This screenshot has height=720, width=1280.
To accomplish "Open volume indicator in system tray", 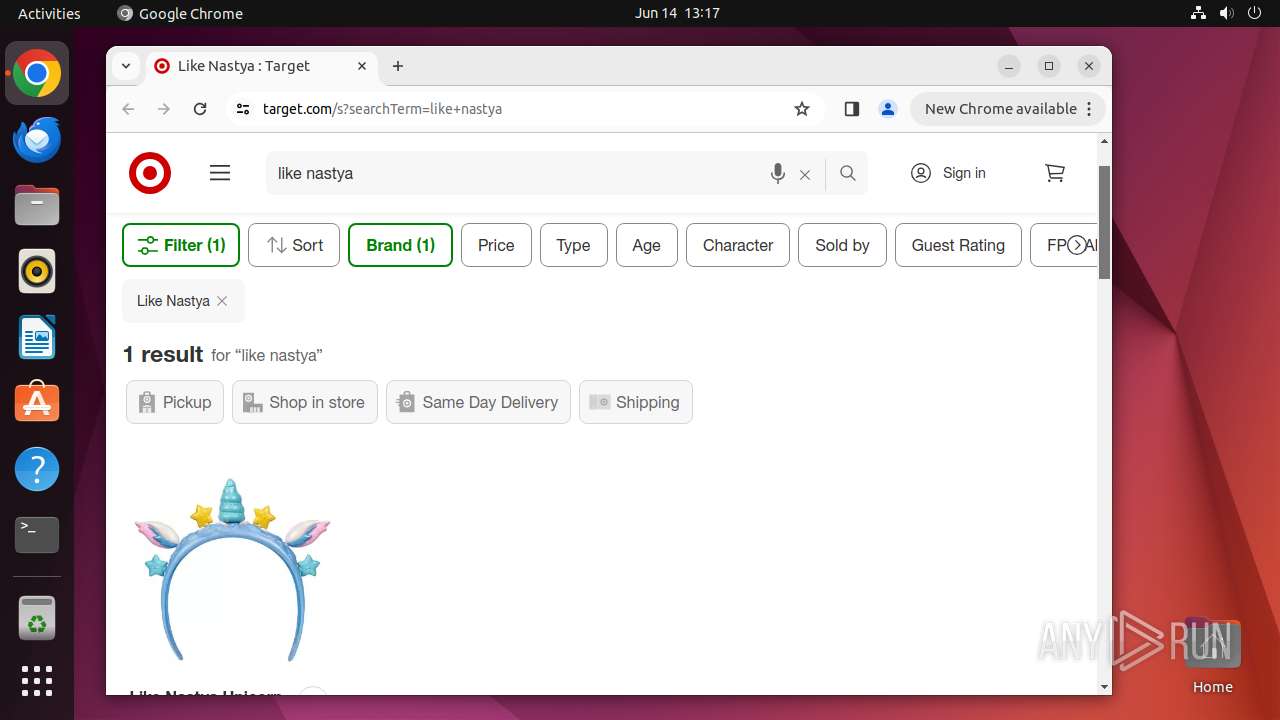I will 1227,13.
